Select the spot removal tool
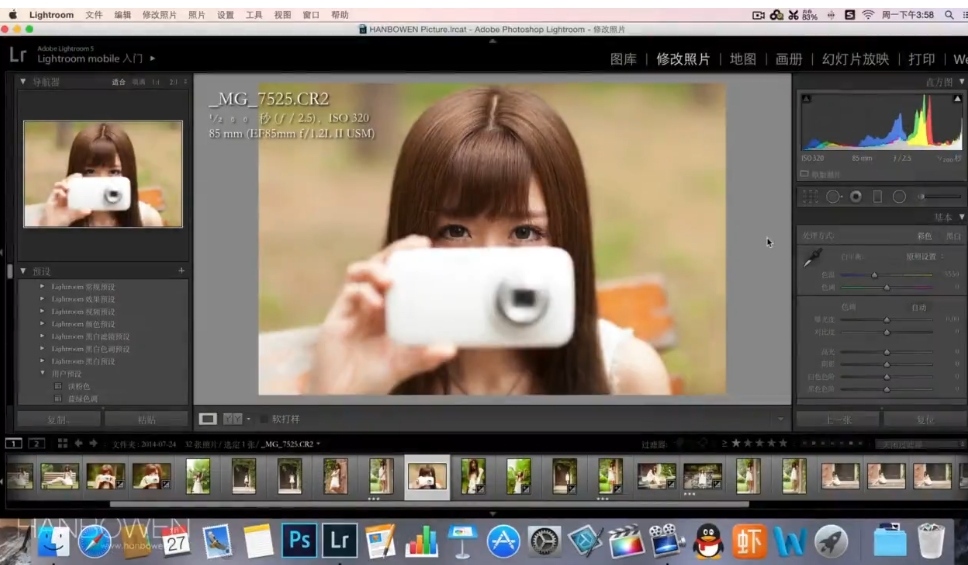968x565 pixels. (x=833, y=197)
